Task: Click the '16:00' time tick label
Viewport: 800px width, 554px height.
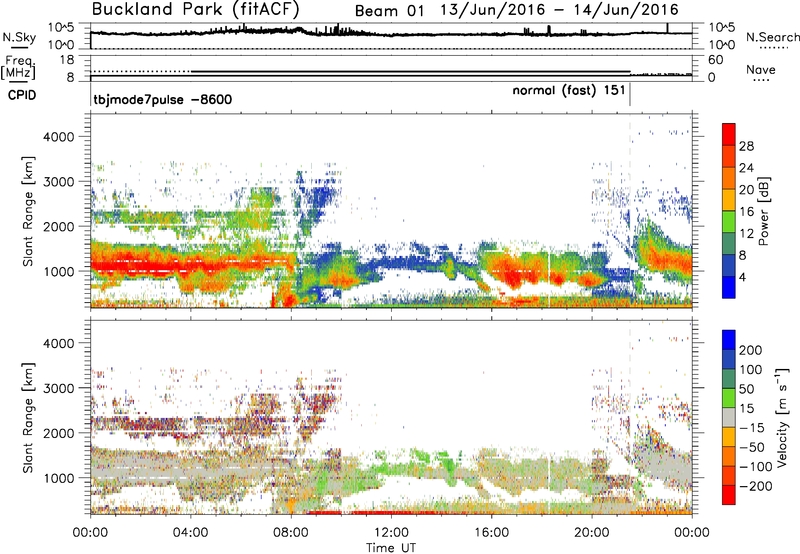Action: [x=492, y=533]
